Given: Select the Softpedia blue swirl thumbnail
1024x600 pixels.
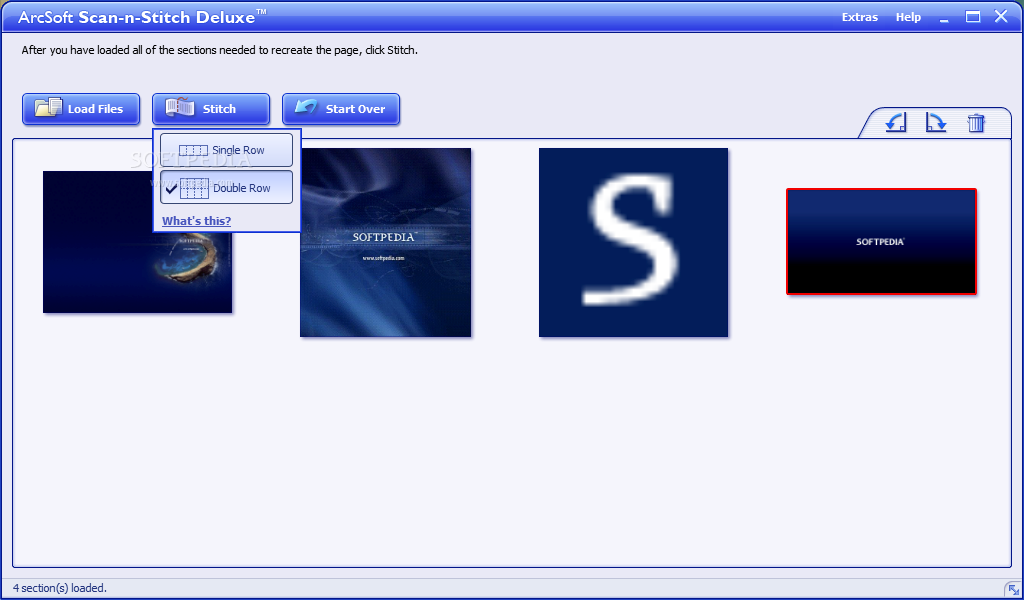Looking at the screenshot, I should (x=385, y=242).
